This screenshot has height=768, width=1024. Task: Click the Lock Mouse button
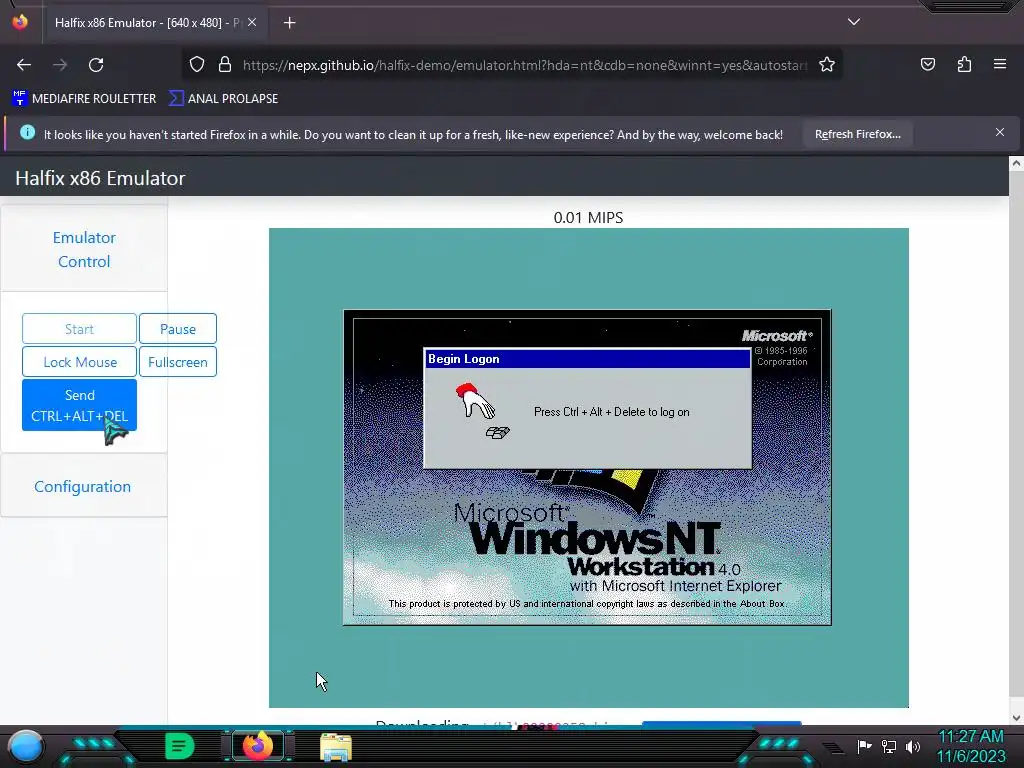(x=79, y=362)
